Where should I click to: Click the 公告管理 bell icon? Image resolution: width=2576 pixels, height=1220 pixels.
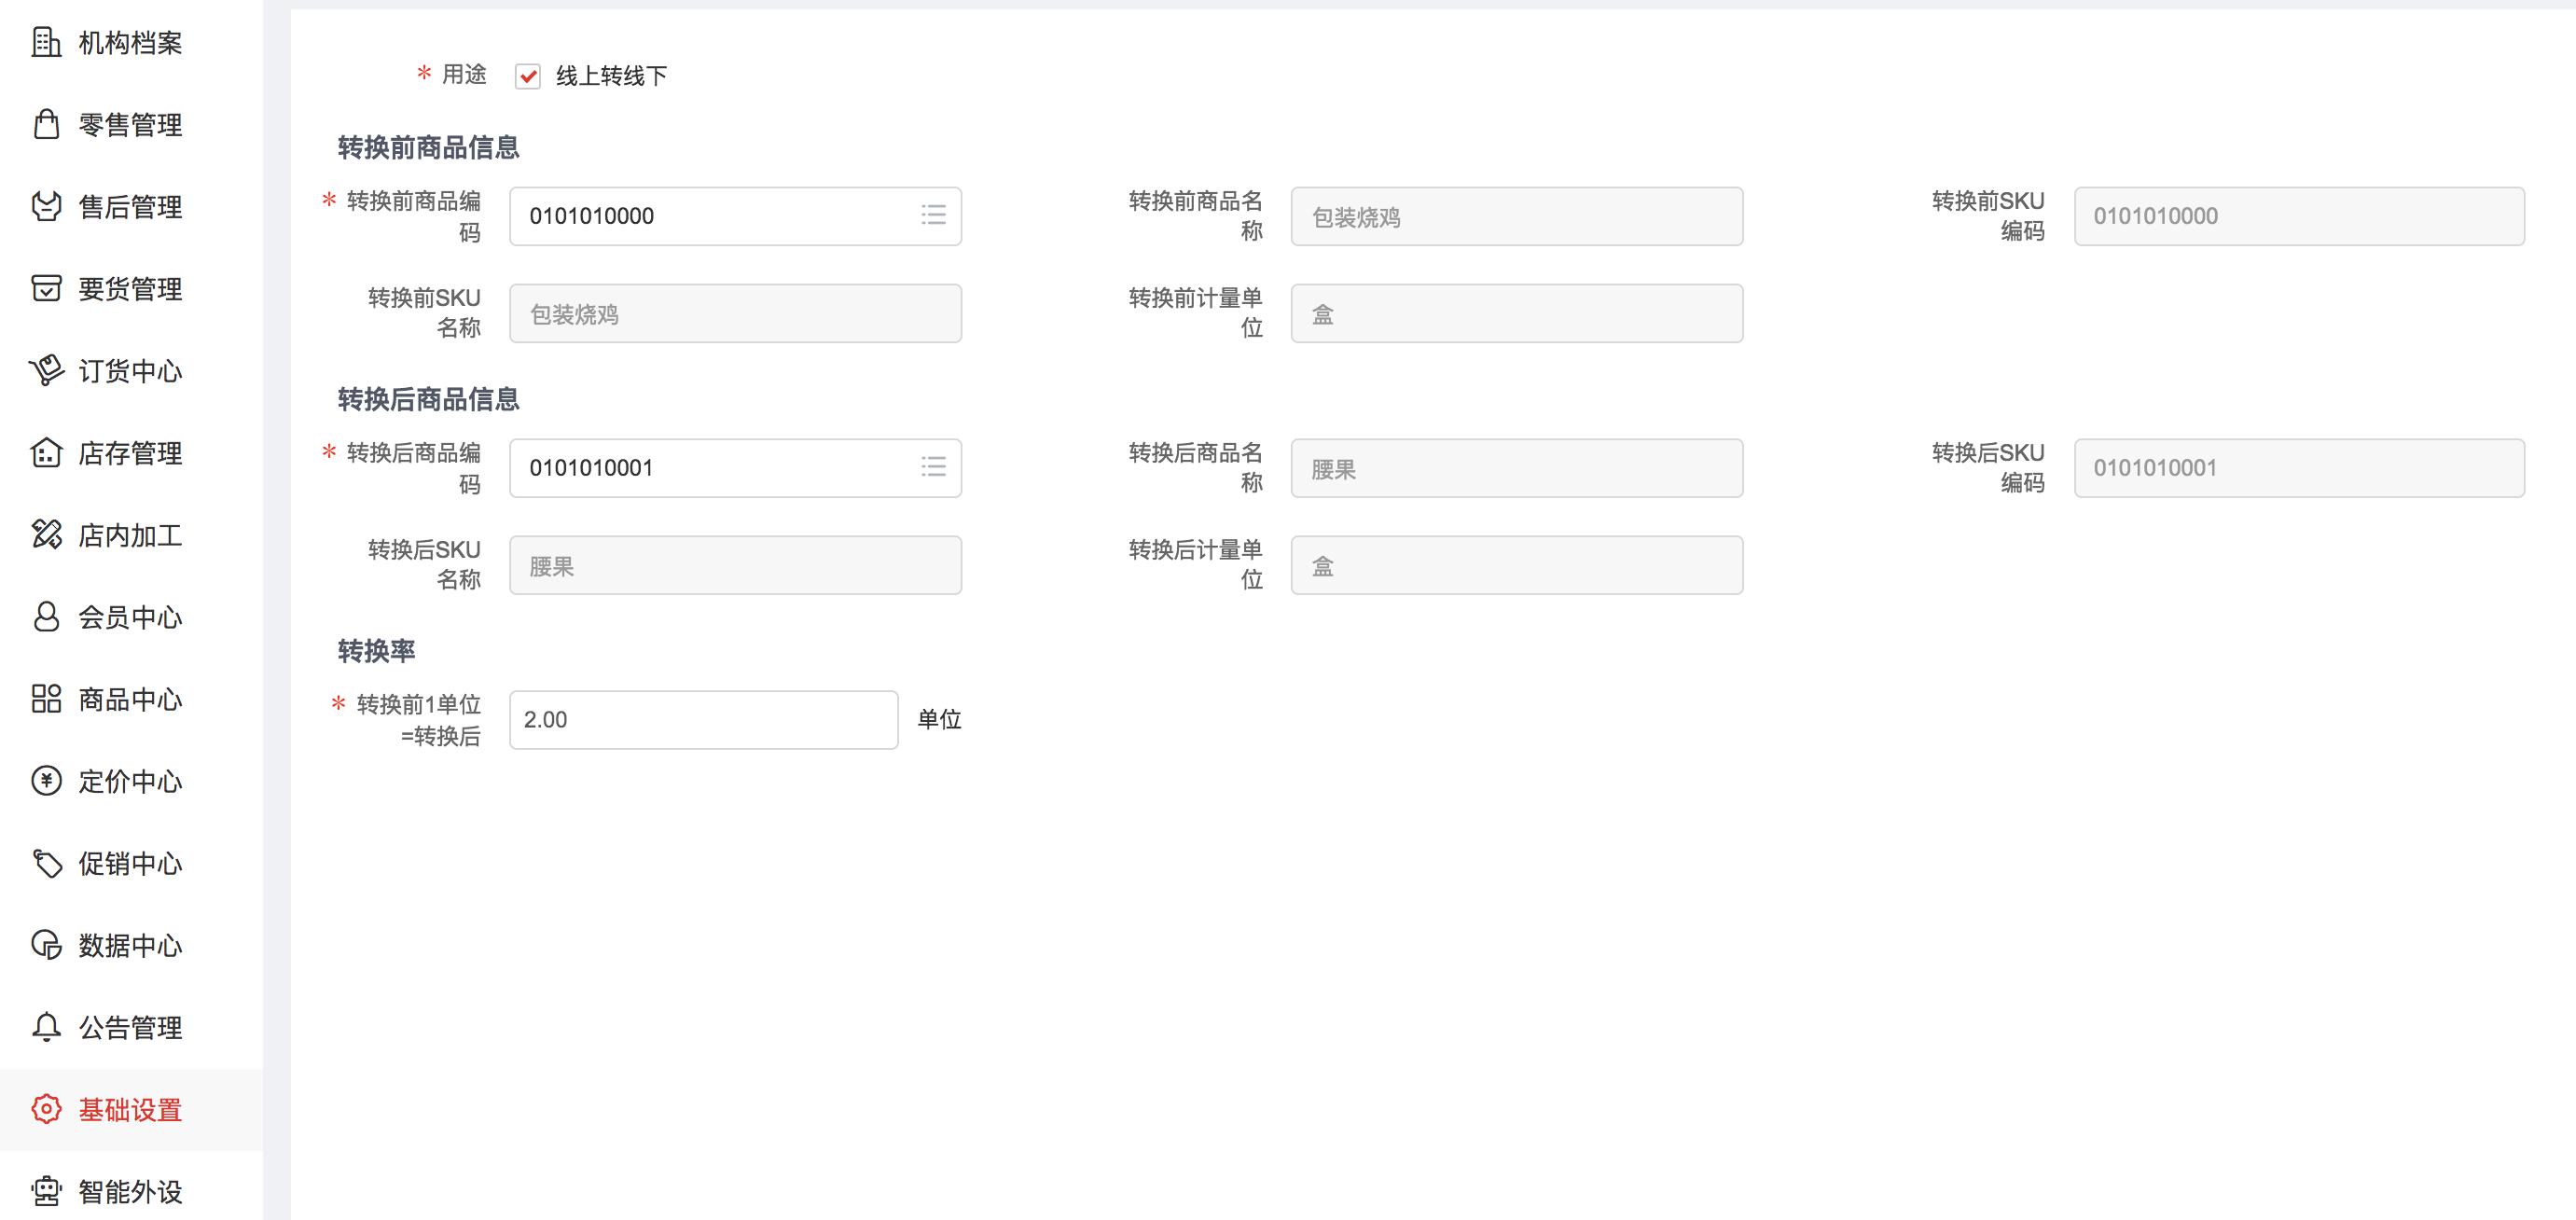[x=46, y=1026]
